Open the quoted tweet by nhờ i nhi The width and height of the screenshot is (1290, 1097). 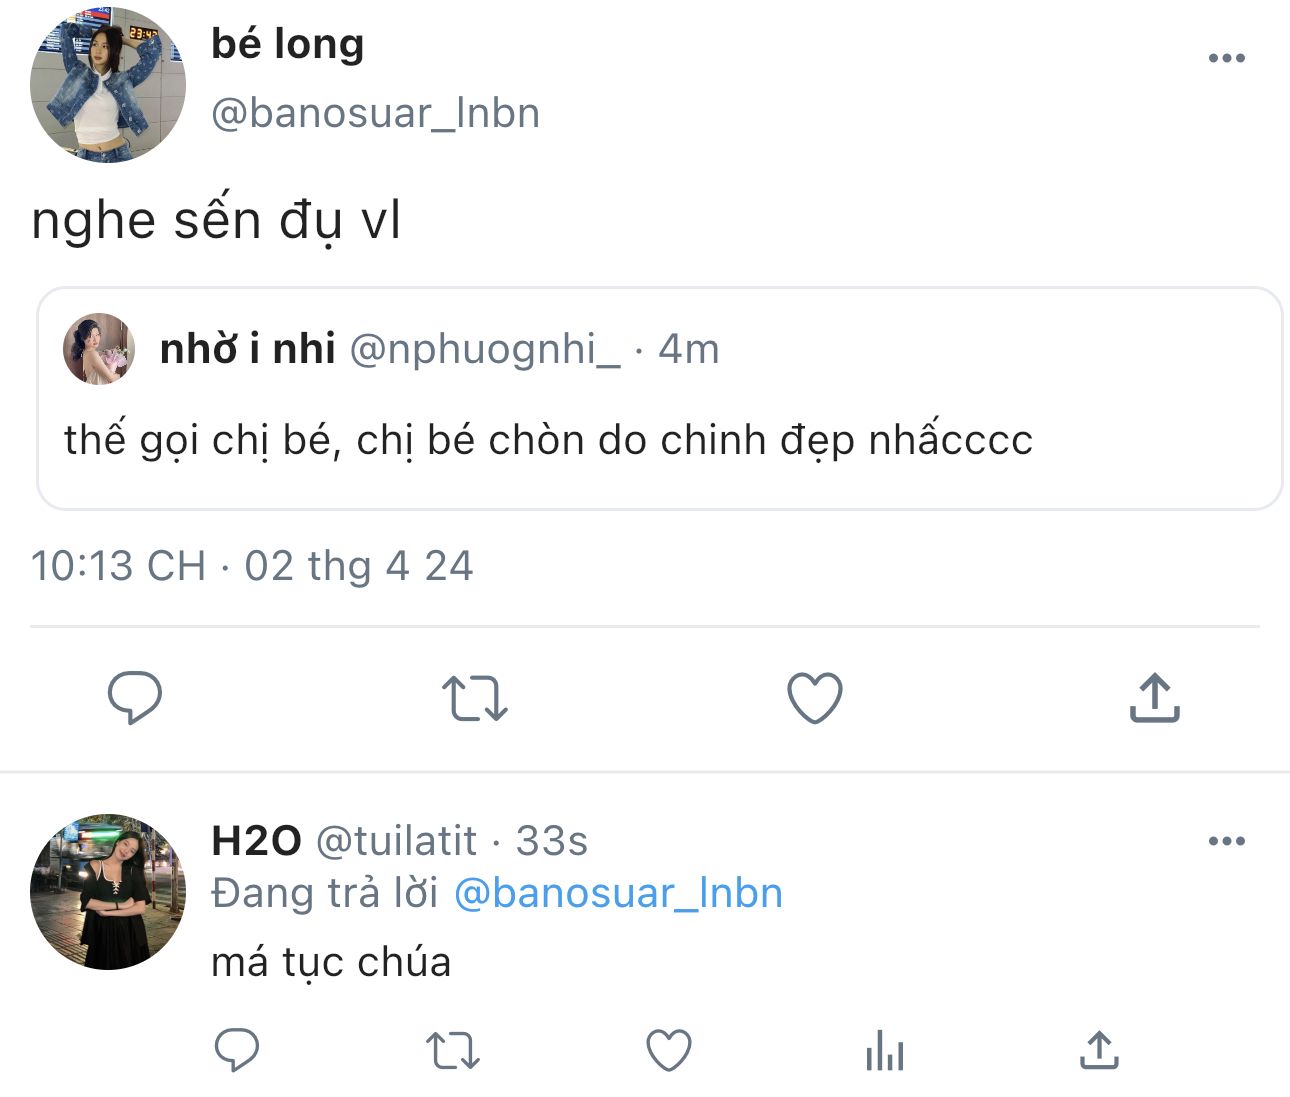660,440
